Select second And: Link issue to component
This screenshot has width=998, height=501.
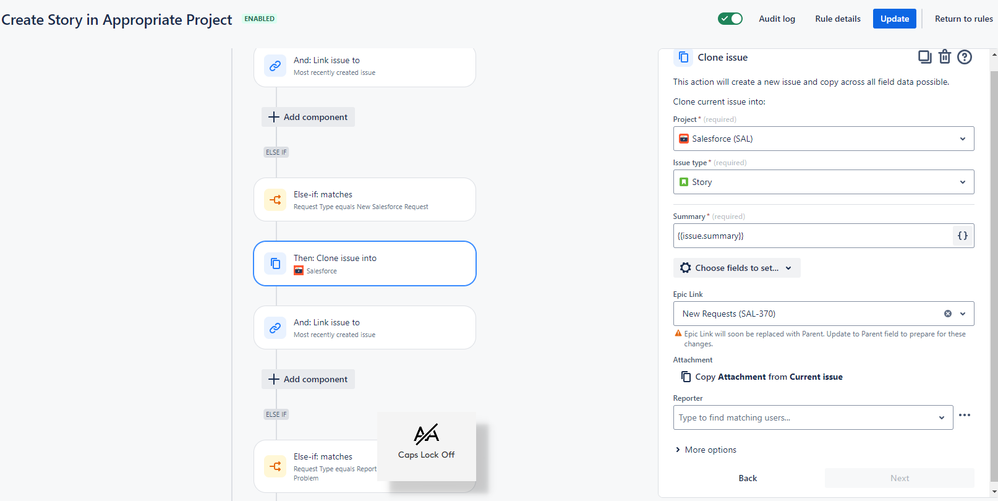click(x=365, y=328)
